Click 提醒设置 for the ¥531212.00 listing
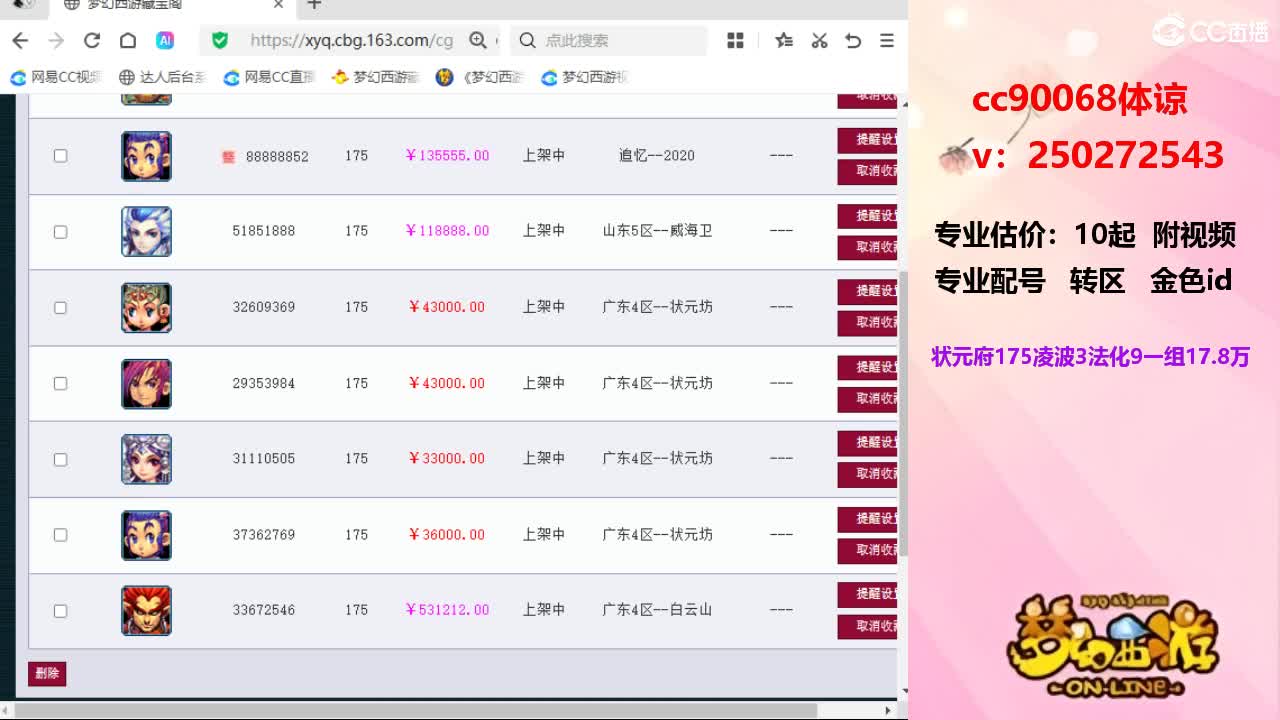Viewport: 1280px width, 720px height. tap(867, 595)
